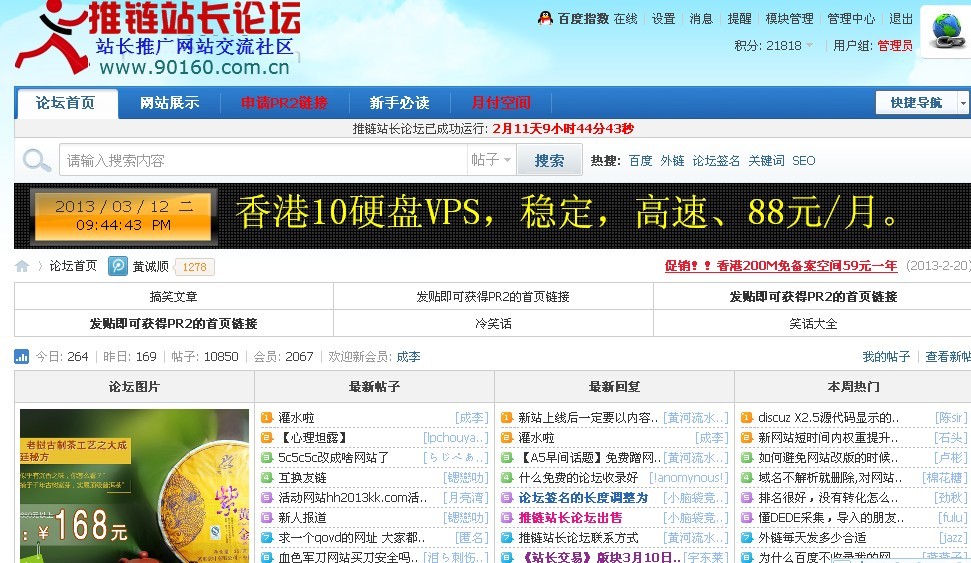Click the magnifying glass search icon
Viewport: 971px width, 563px height.
click(x=37, y=160)
